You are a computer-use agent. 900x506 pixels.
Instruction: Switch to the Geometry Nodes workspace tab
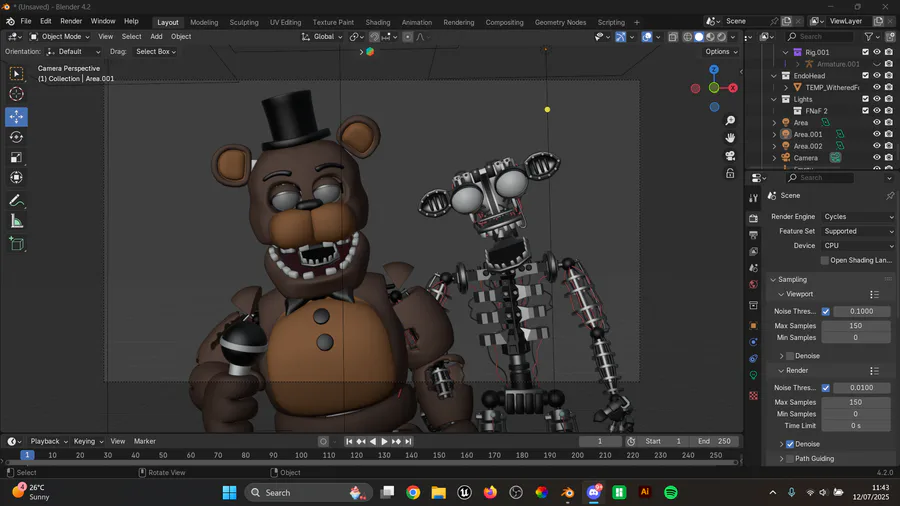[560, 22]
